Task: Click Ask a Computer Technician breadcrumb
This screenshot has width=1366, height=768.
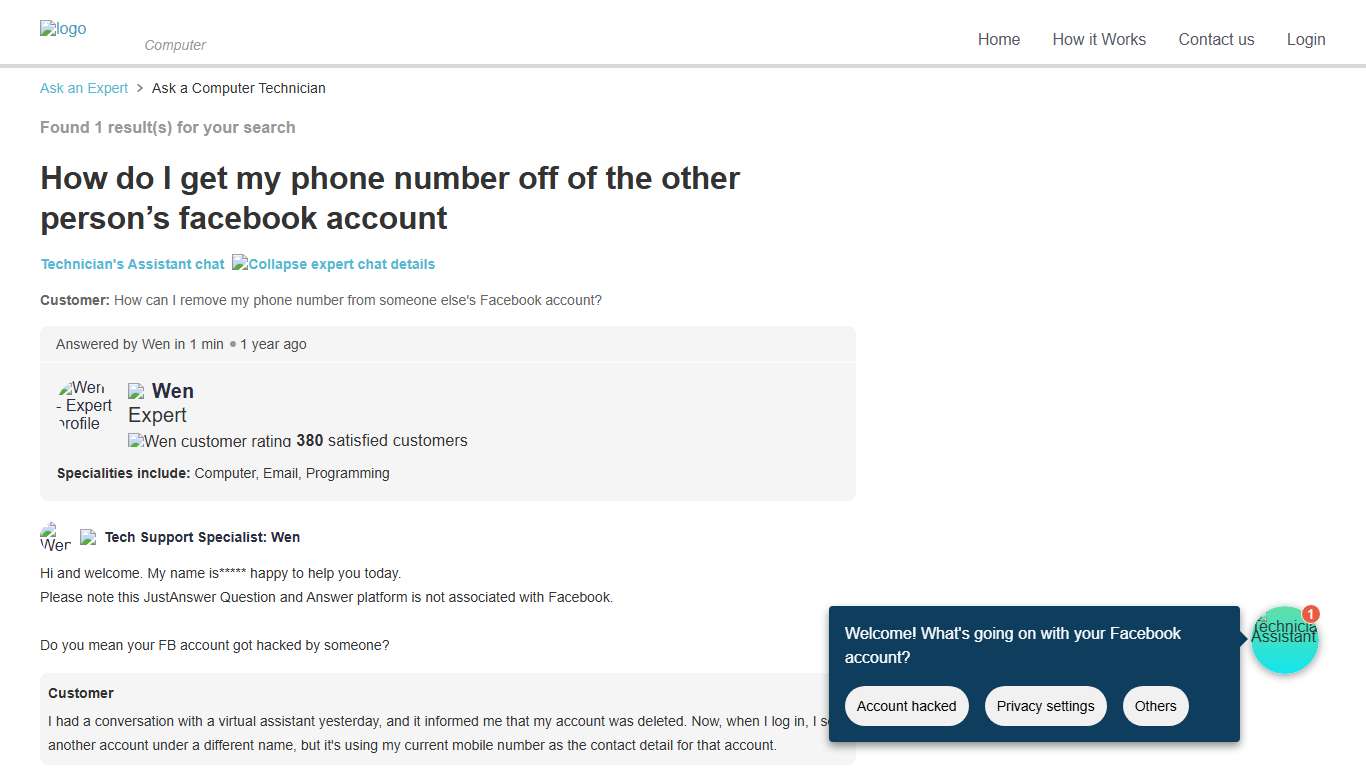Action: tap(238, 88)
